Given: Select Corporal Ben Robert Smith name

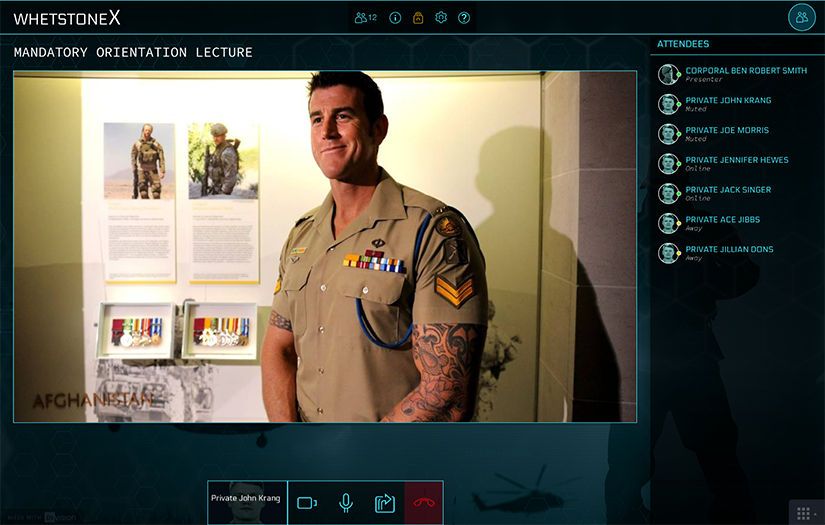Looking at the screenshot, I should point(746,70).
